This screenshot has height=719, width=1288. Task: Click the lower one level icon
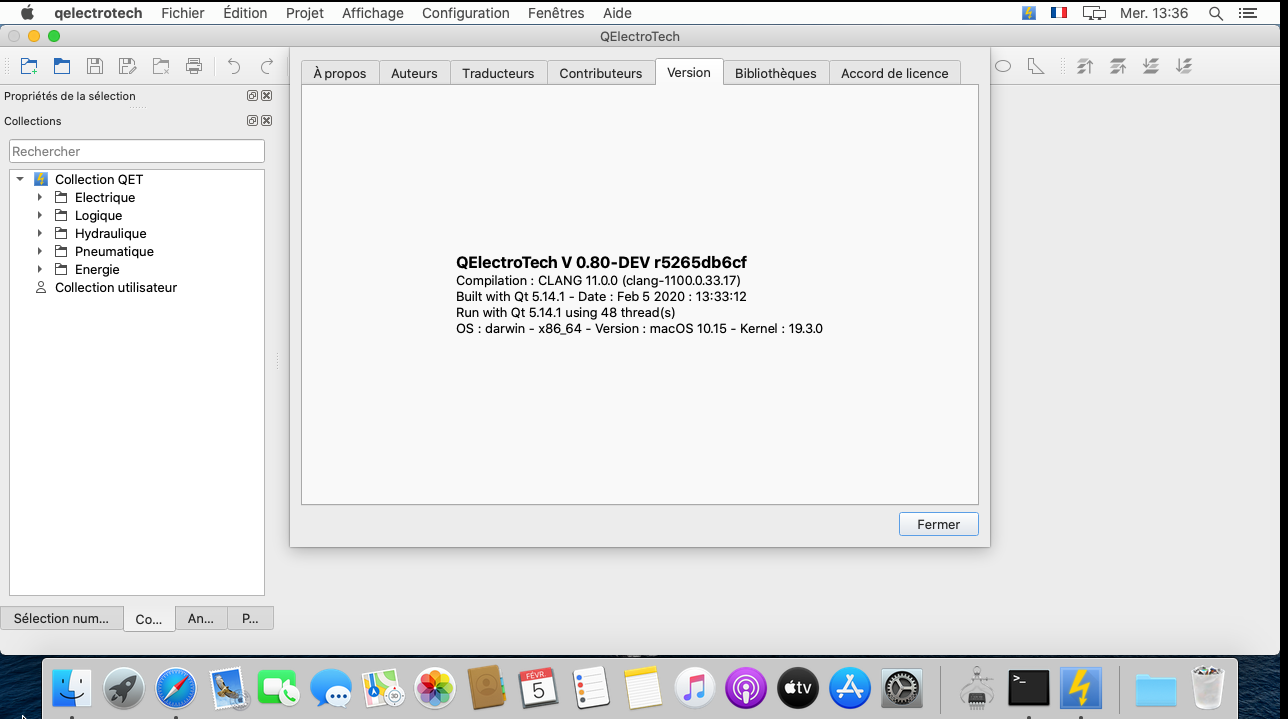coord(1151,66)
